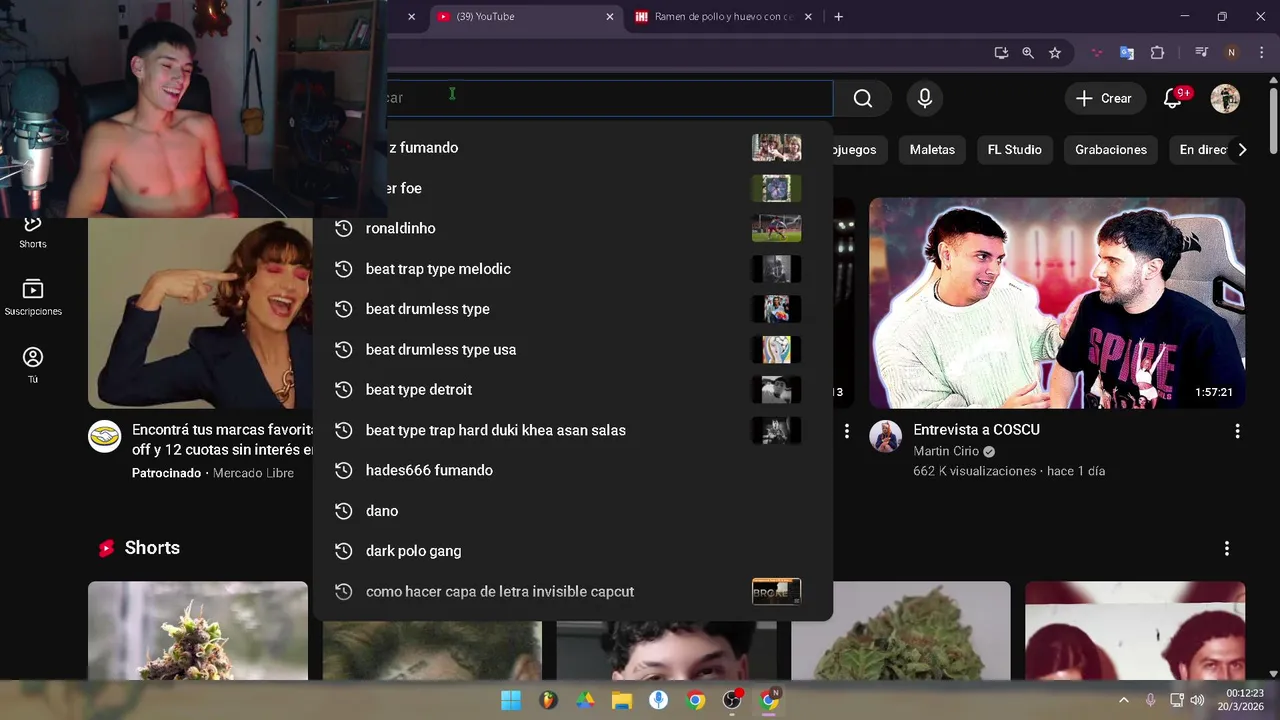Open the volume control in system tray
1280x720 pixels.
coord(1197,700)
